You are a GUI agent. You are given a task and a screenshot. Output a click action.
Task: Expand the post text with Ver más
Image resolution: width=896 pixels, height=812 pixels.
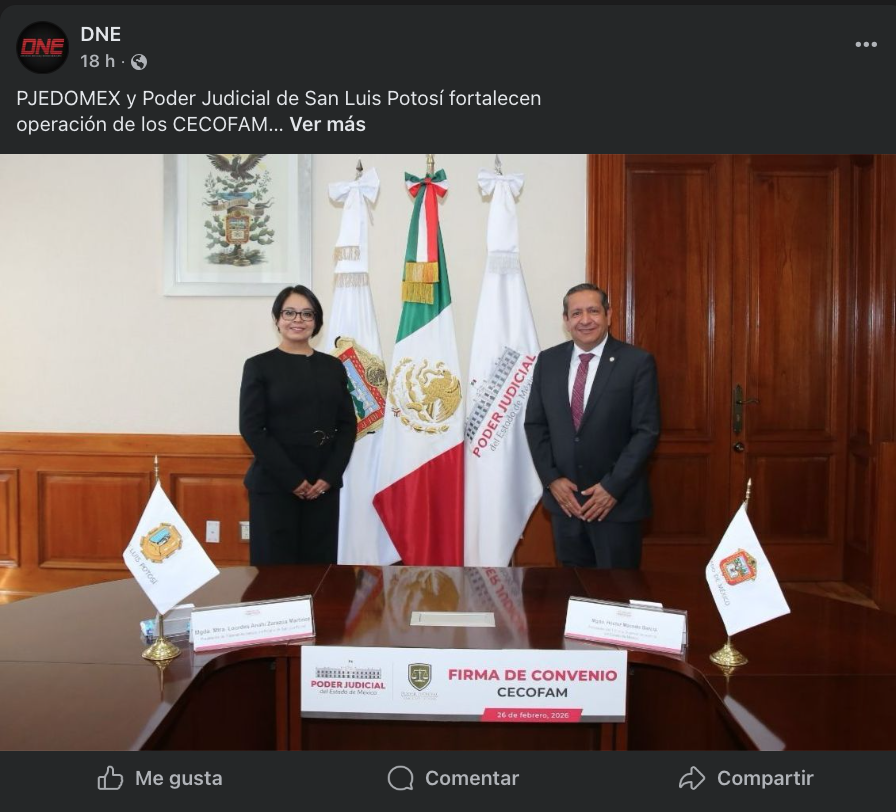[x=327, y=124]
